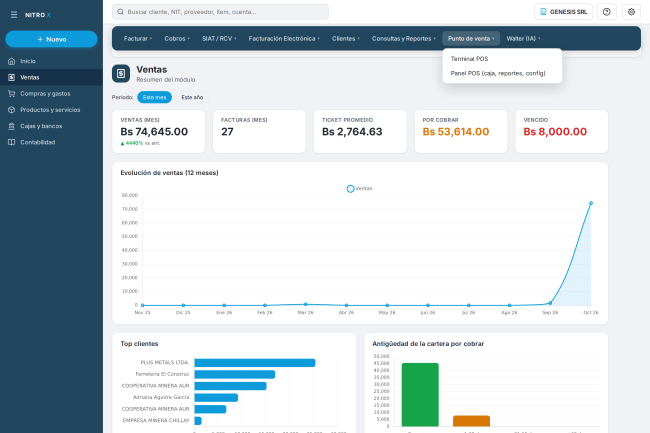Open Compras y gastos sidebar item

coord(51,94)
